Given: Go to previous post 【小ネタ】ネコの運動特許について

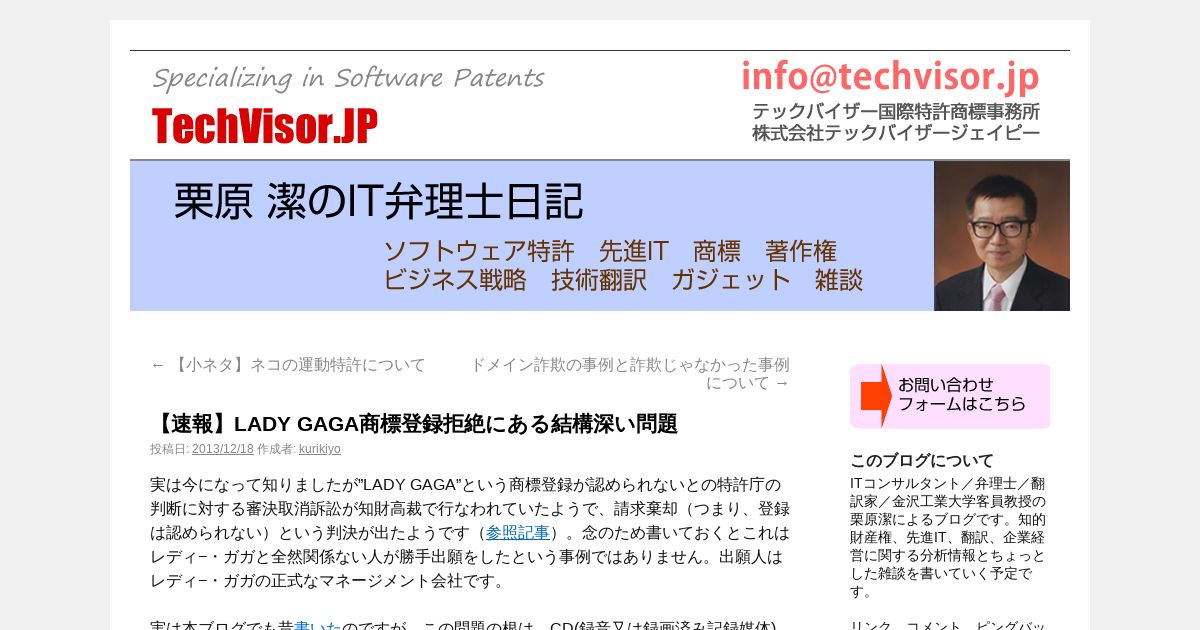Looking at the screenshot, I should (288, 365).
